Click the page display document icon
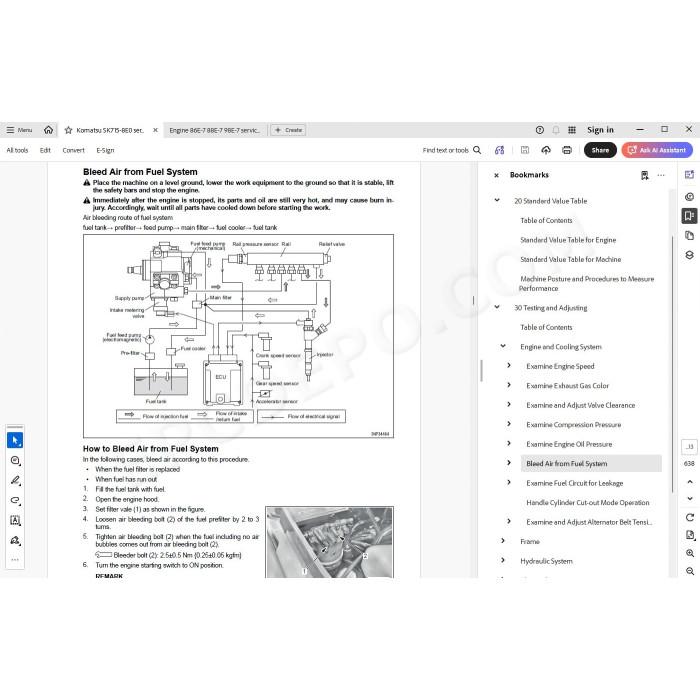 pos(690,535)
